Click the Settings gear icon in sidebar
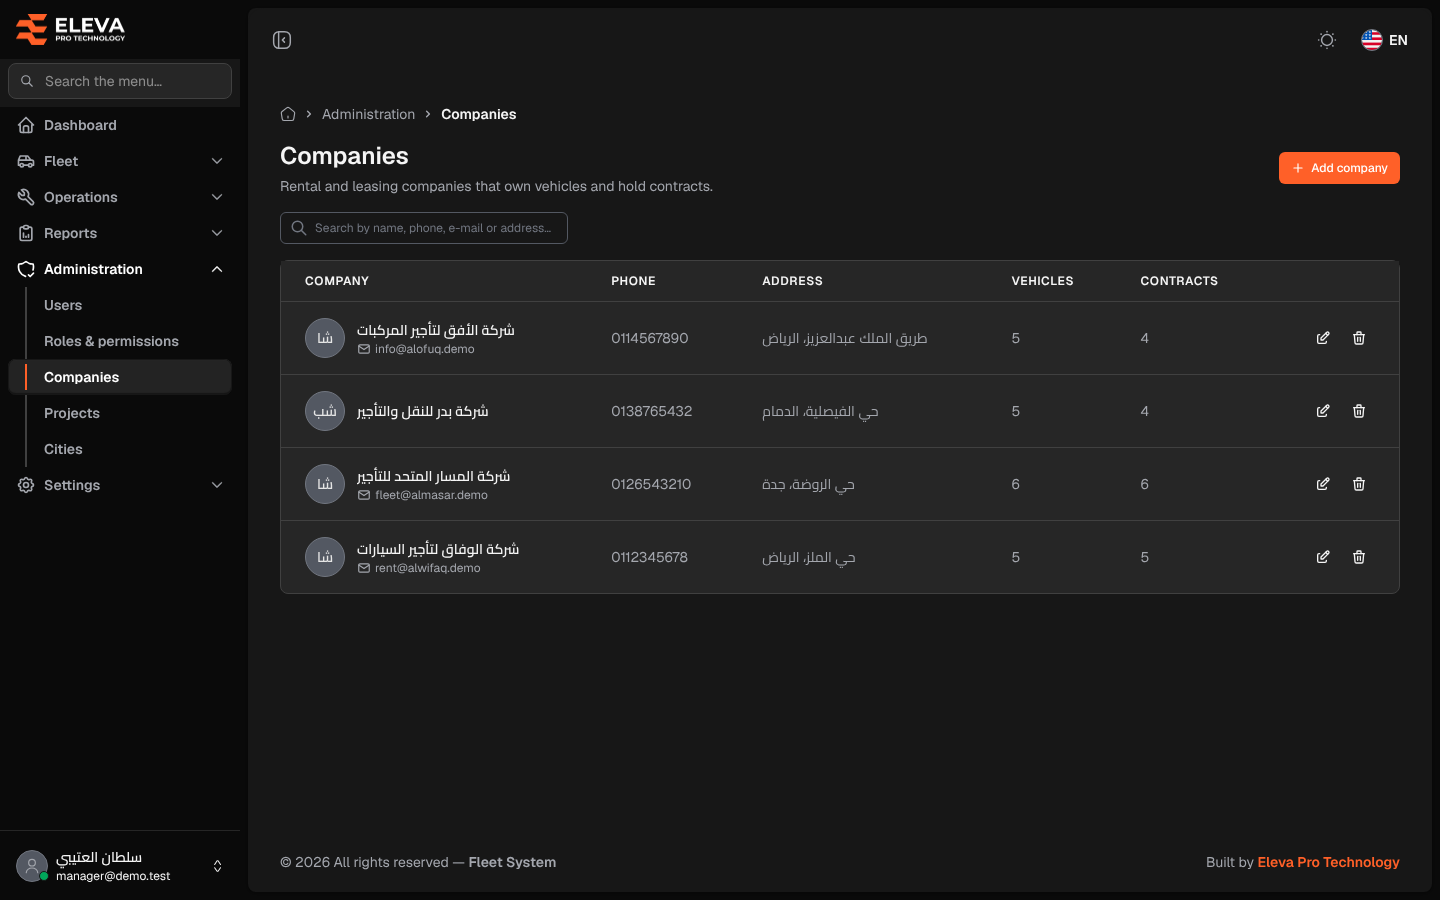Screen dimensions: 1440x900 click(26, 485)
